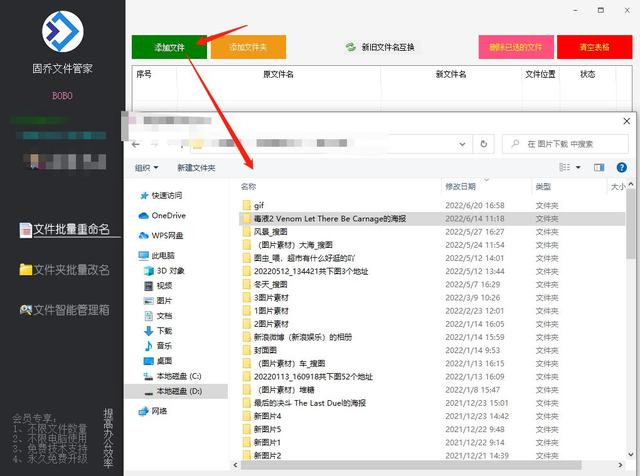Open the OneDrive cloud location
Screen dimensions: 640x476
168,215
